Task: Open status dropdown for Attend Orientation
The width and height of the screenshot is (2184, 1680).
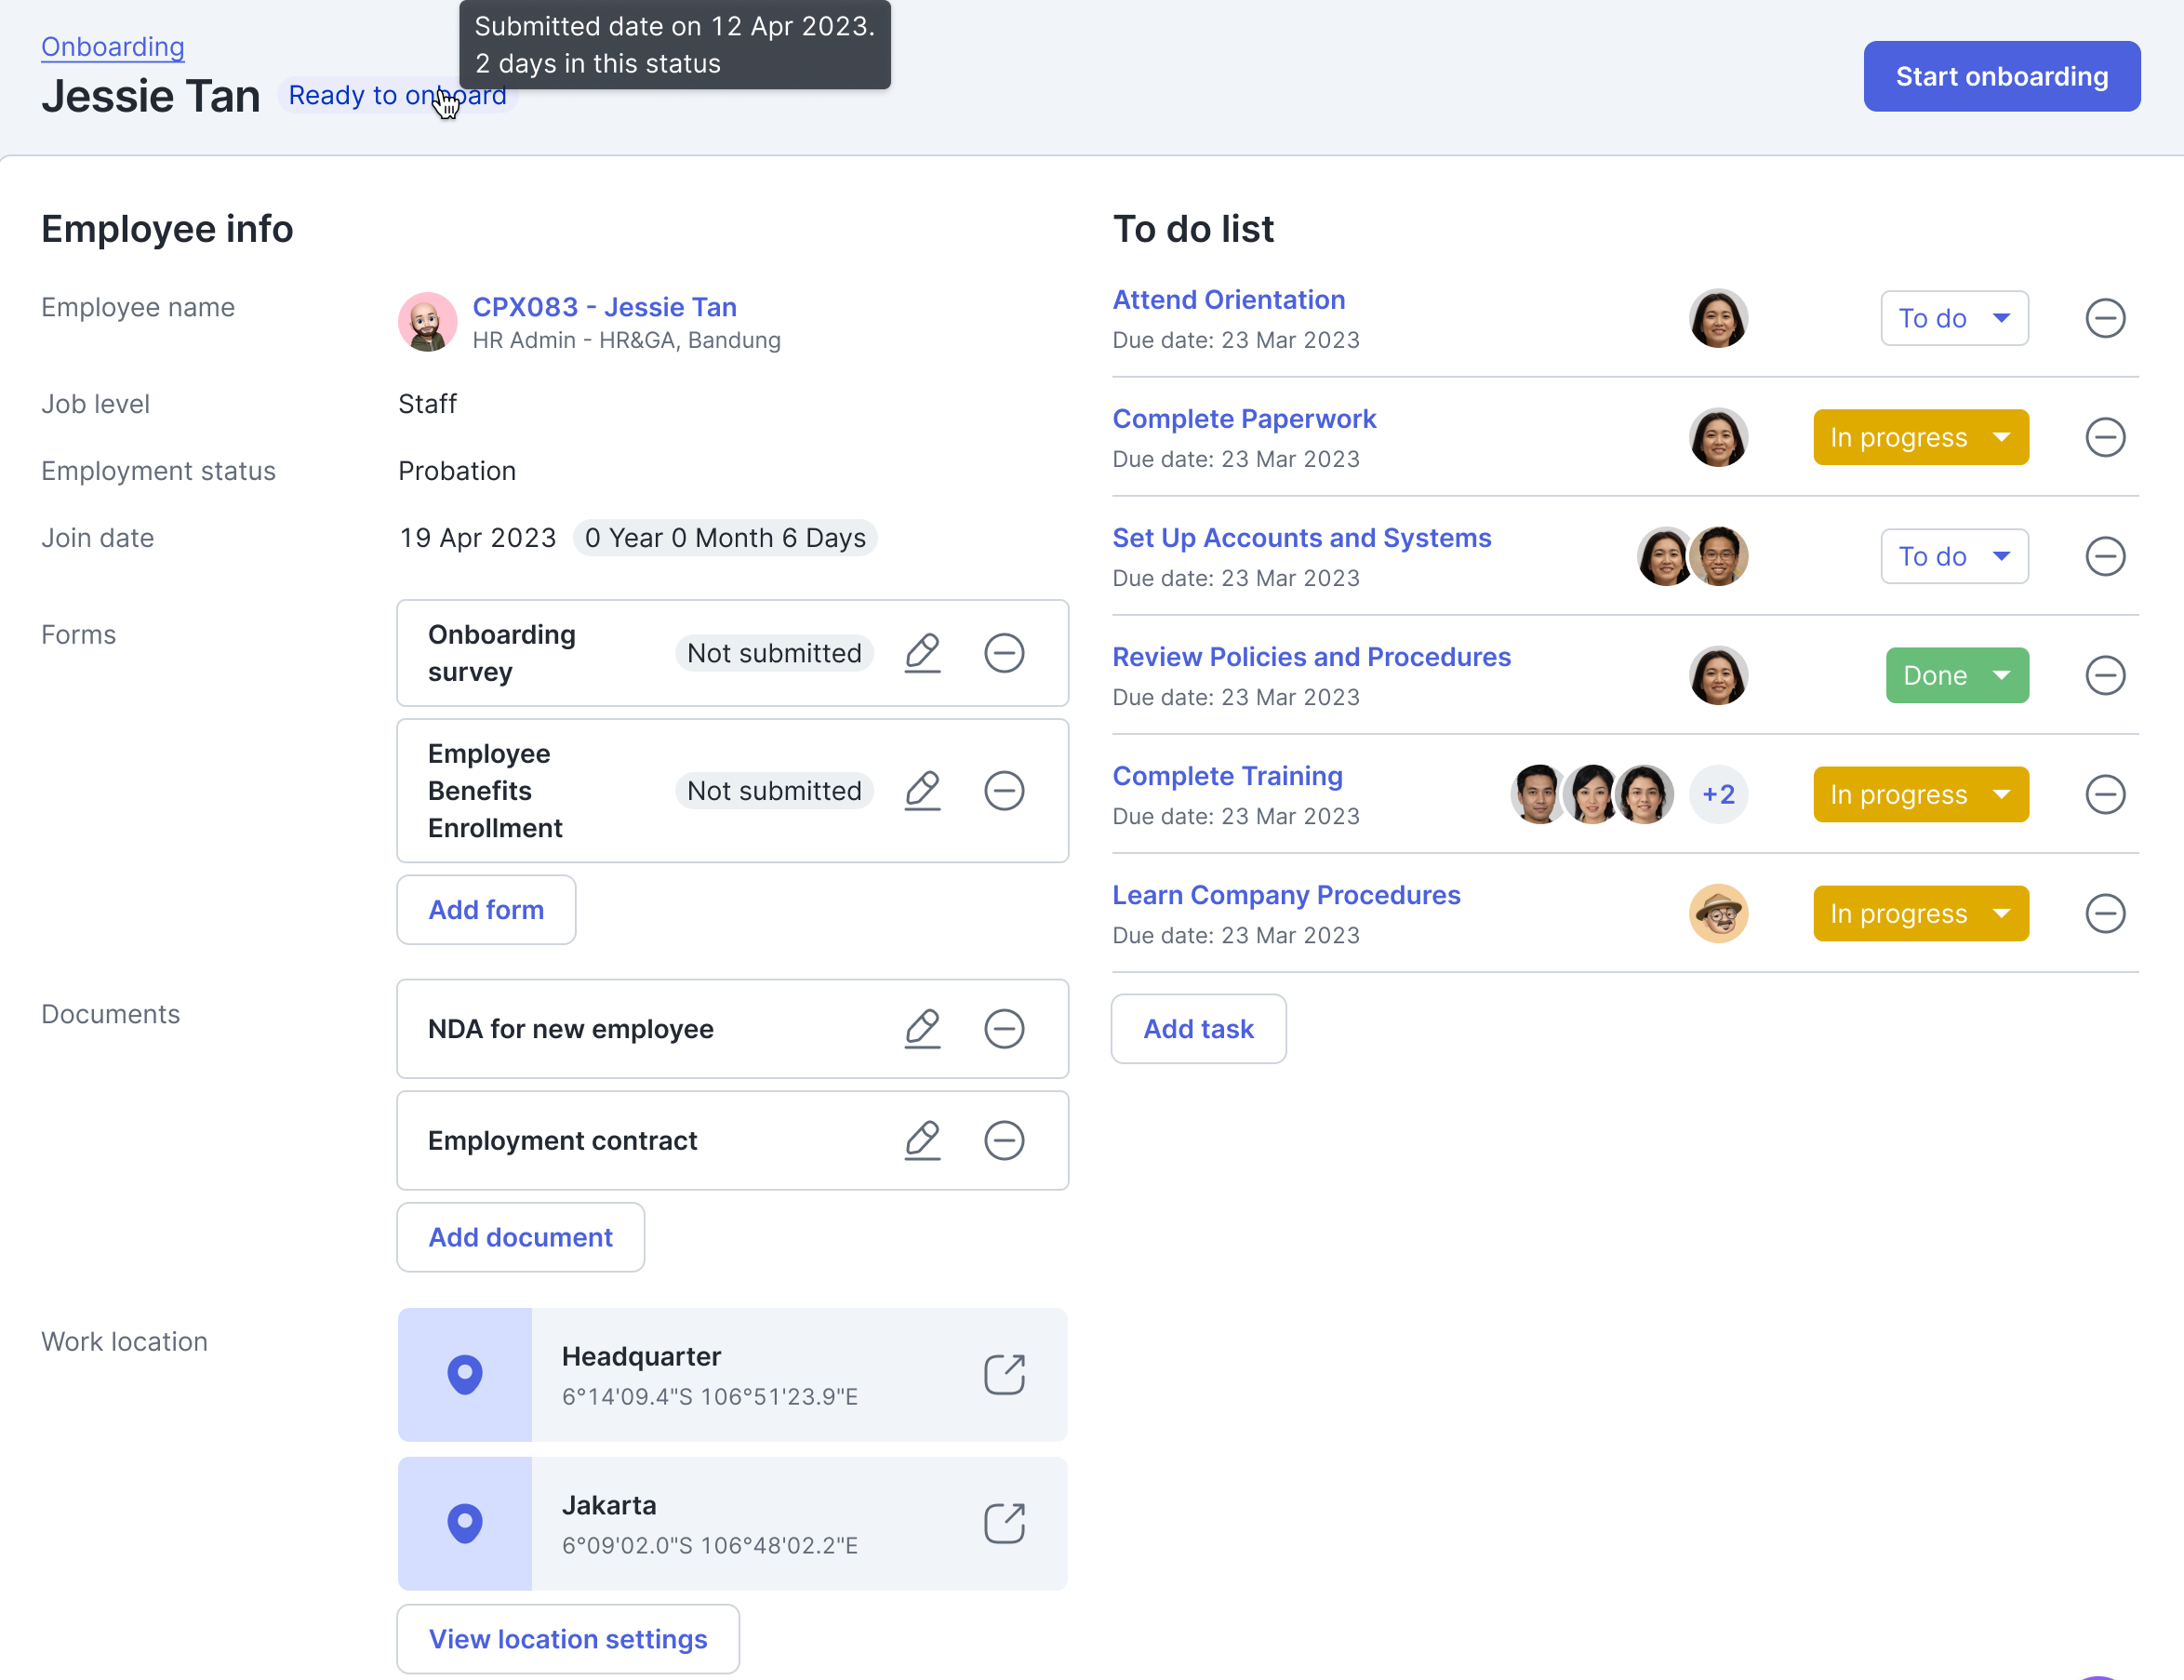Action: tap(1954, 319)
